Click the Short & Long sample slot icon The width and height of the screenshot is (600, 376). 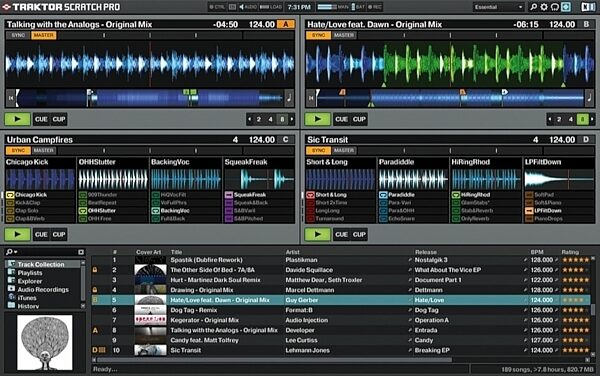[310, 195]
